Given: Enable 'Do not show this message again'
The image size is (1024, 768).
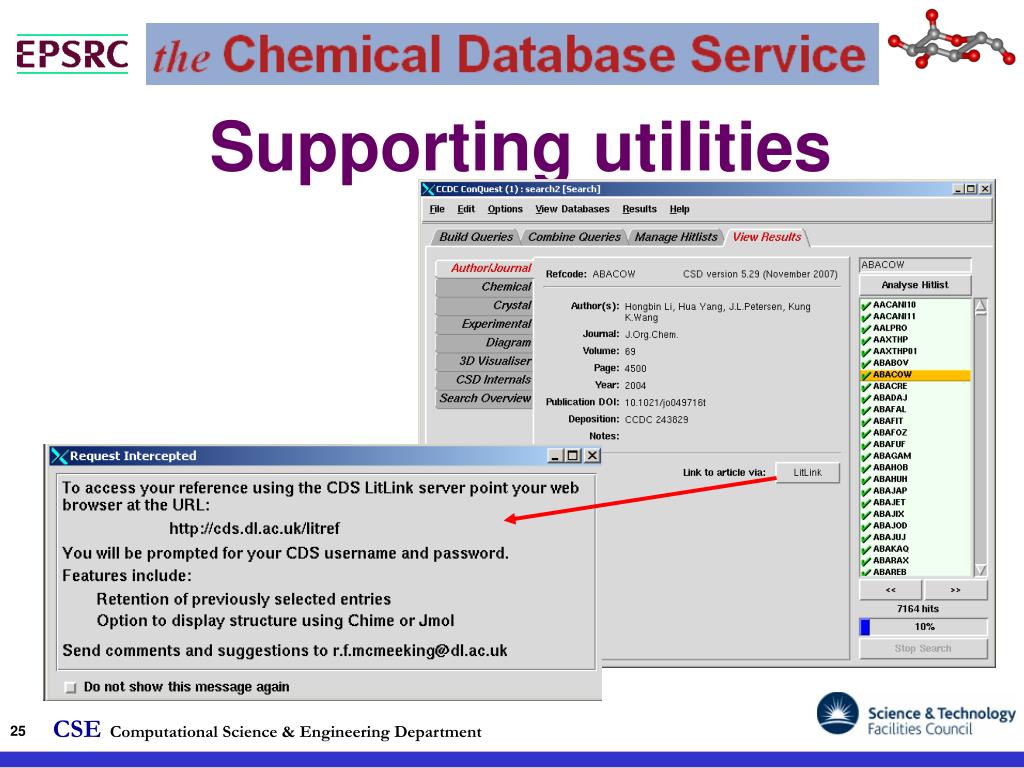Looking at the screenshot, I should [71, 687].
